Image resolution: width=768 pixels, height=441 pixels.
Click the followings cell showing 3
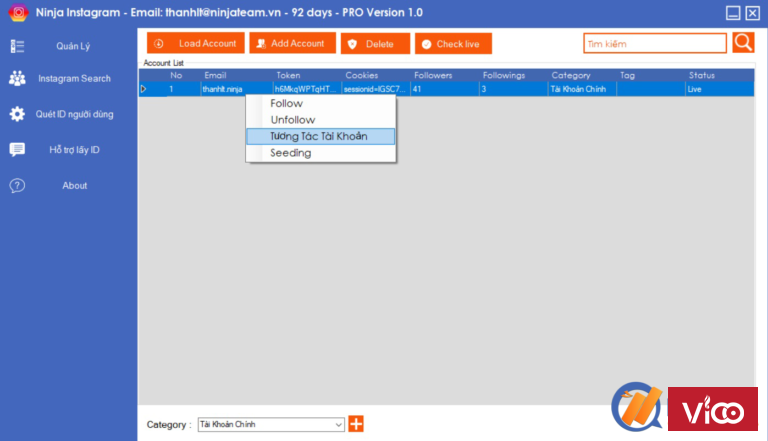coord(513,89)
